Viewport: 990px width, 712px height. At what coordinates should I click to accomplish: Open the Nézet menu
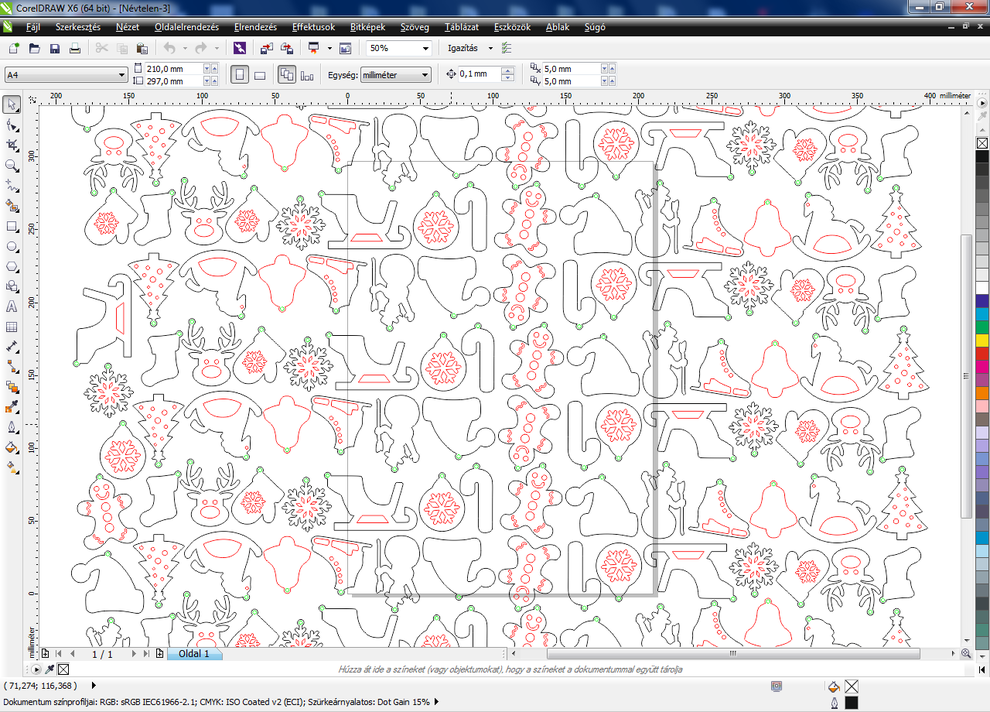click(128, 27)
